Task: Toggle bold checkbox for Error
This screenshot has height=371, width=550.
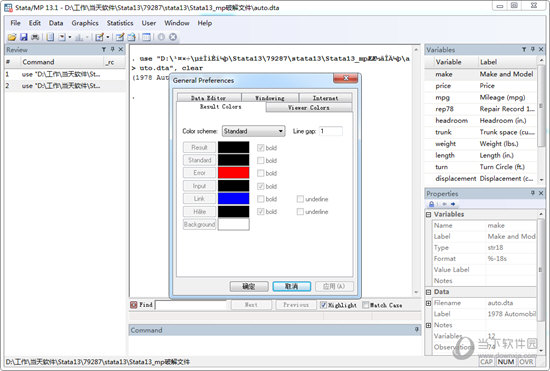Action: 261,173
